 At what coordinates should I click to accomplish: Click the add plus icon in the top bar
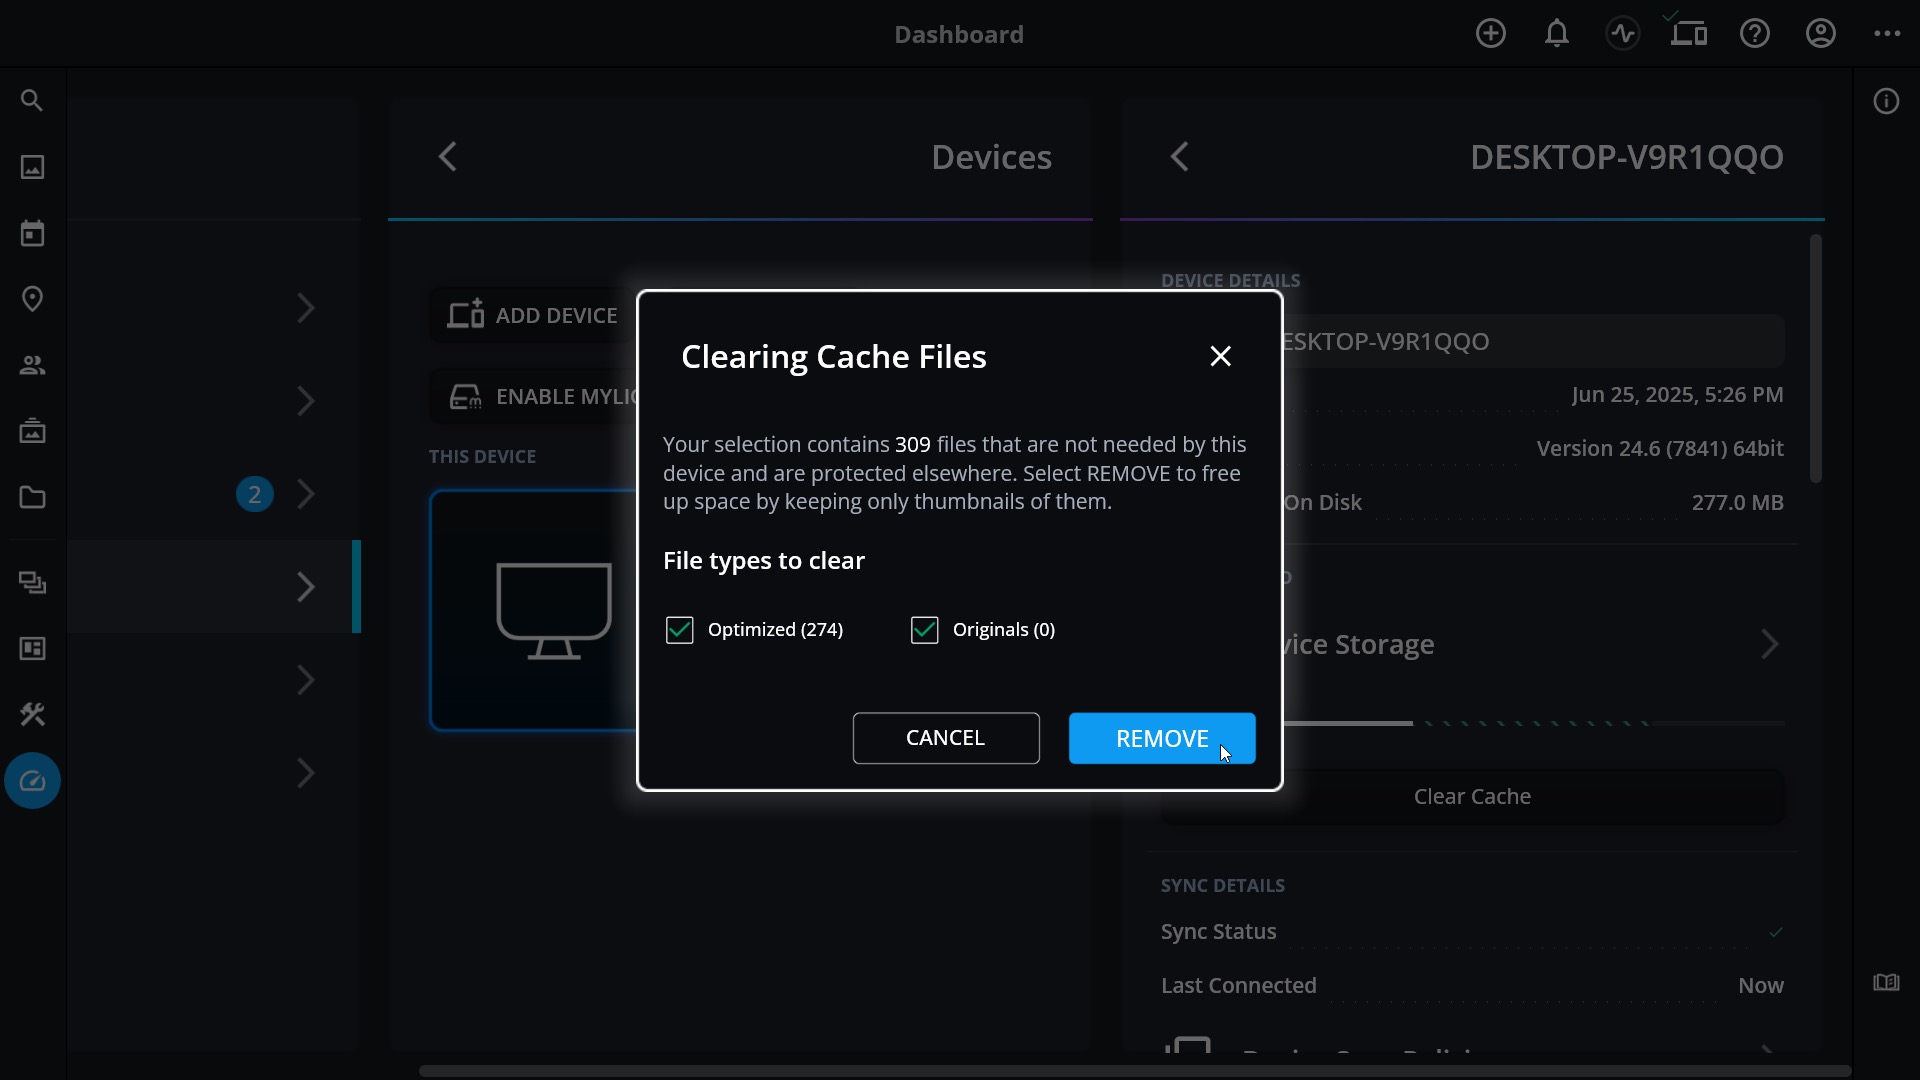(x=1490, y=34)
